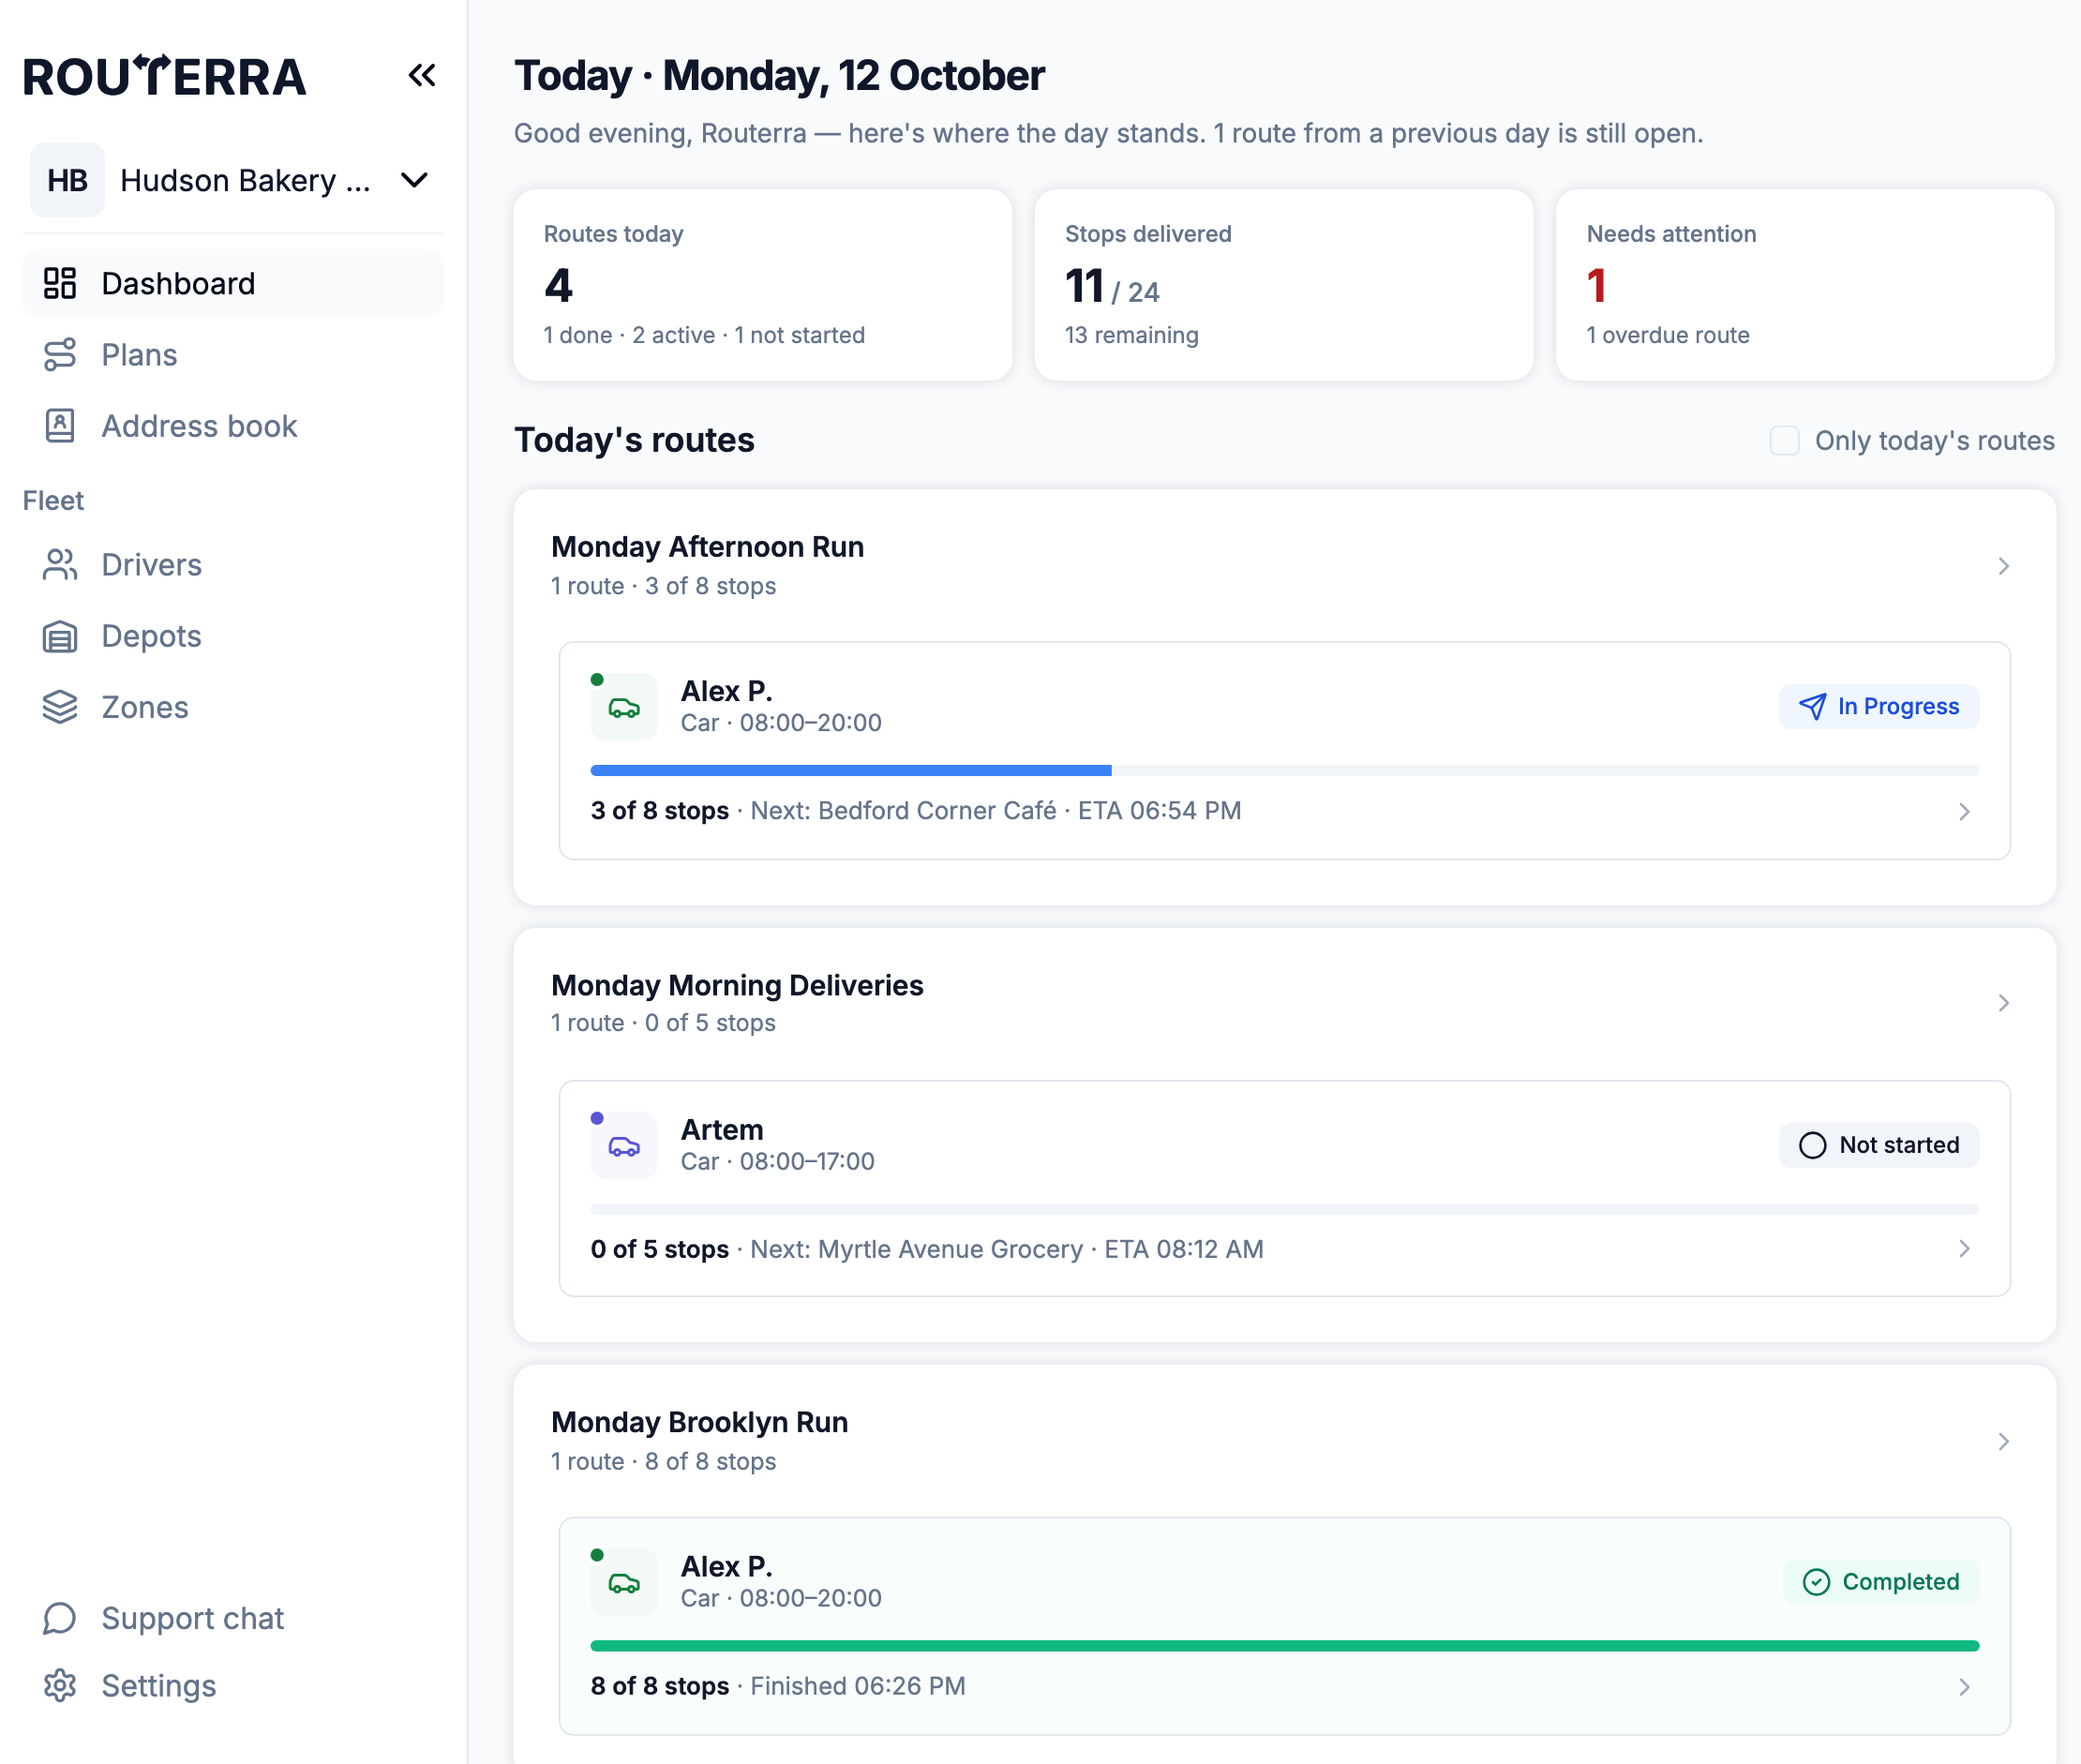
Task: Enable the Only today's routes checkbox
Action: [1784, 441]
